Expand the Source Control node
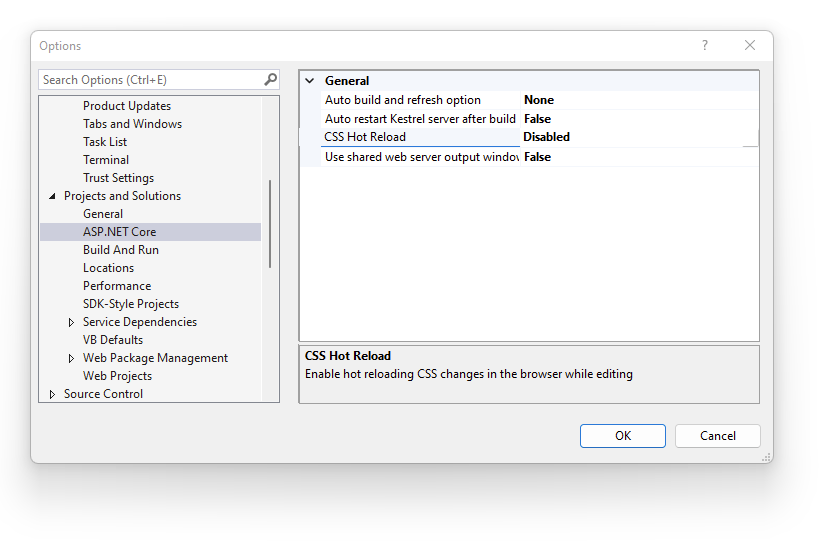 (53, 394)
